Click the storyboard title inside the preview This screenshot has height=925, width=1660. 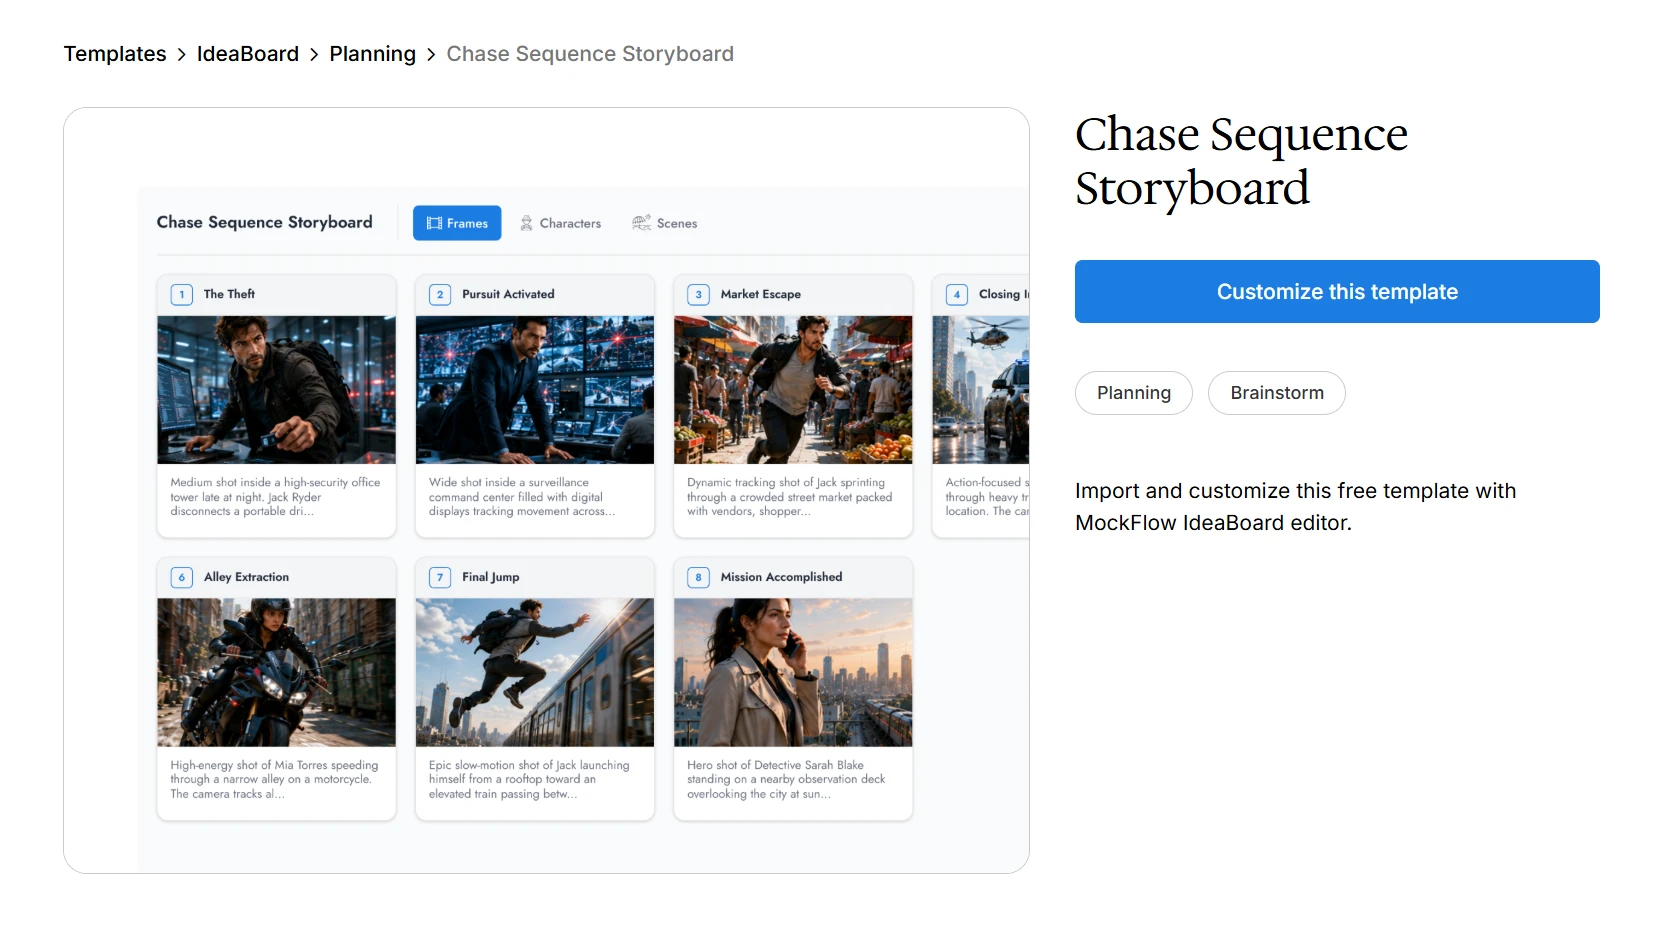tap(264, 222)
